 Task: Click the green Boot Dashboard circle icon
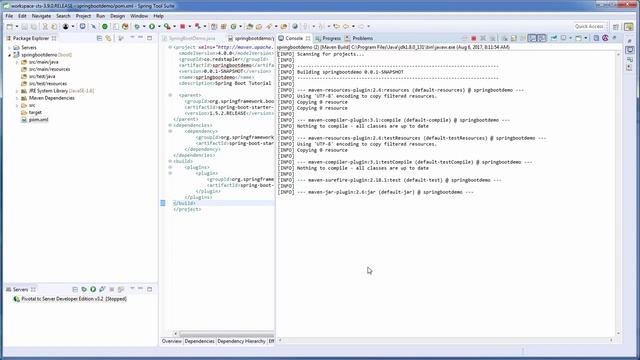click(x=105, y=27)
